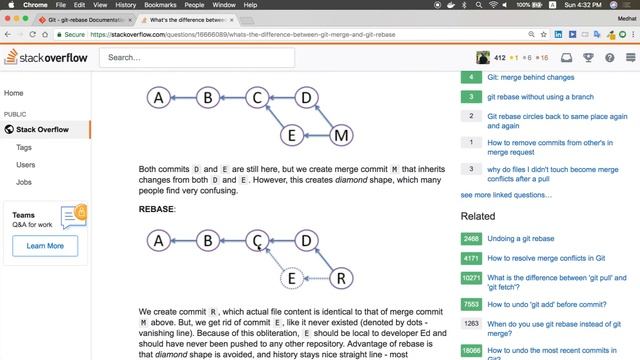
Task: Open the Window menu
Action: pyautogui.click(x=224, y=5)
